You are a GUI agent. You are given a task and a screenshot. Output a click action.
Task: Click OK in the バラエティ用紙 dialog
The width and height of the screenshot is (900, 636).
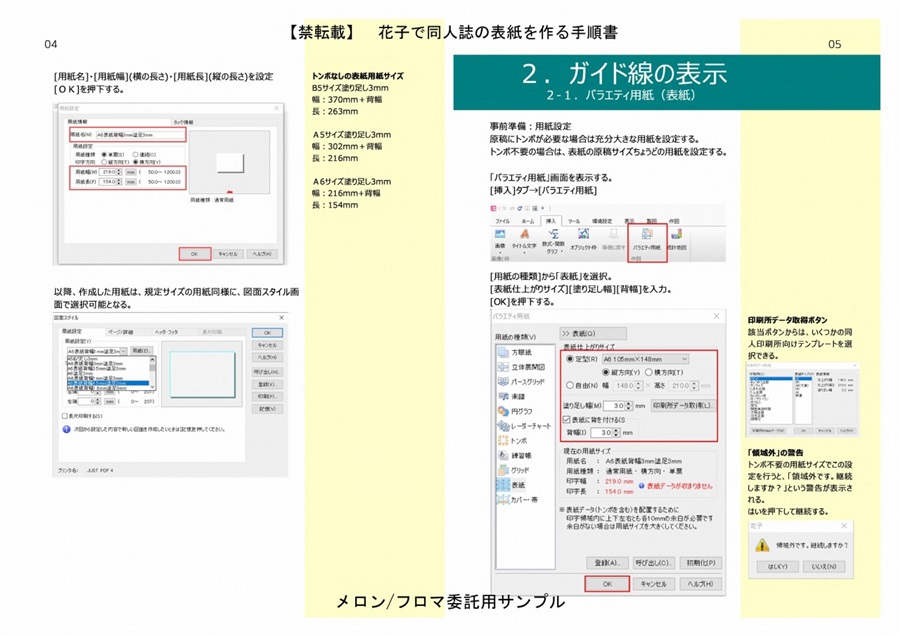(607, 584)
